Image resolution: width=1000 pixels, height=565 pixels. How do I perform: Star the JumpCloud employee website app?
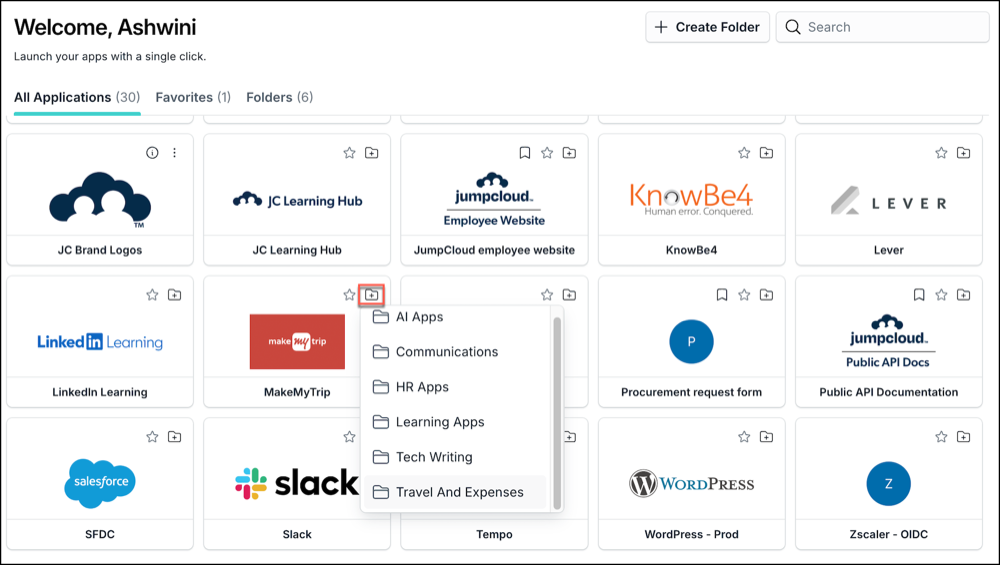coord(547,152)
